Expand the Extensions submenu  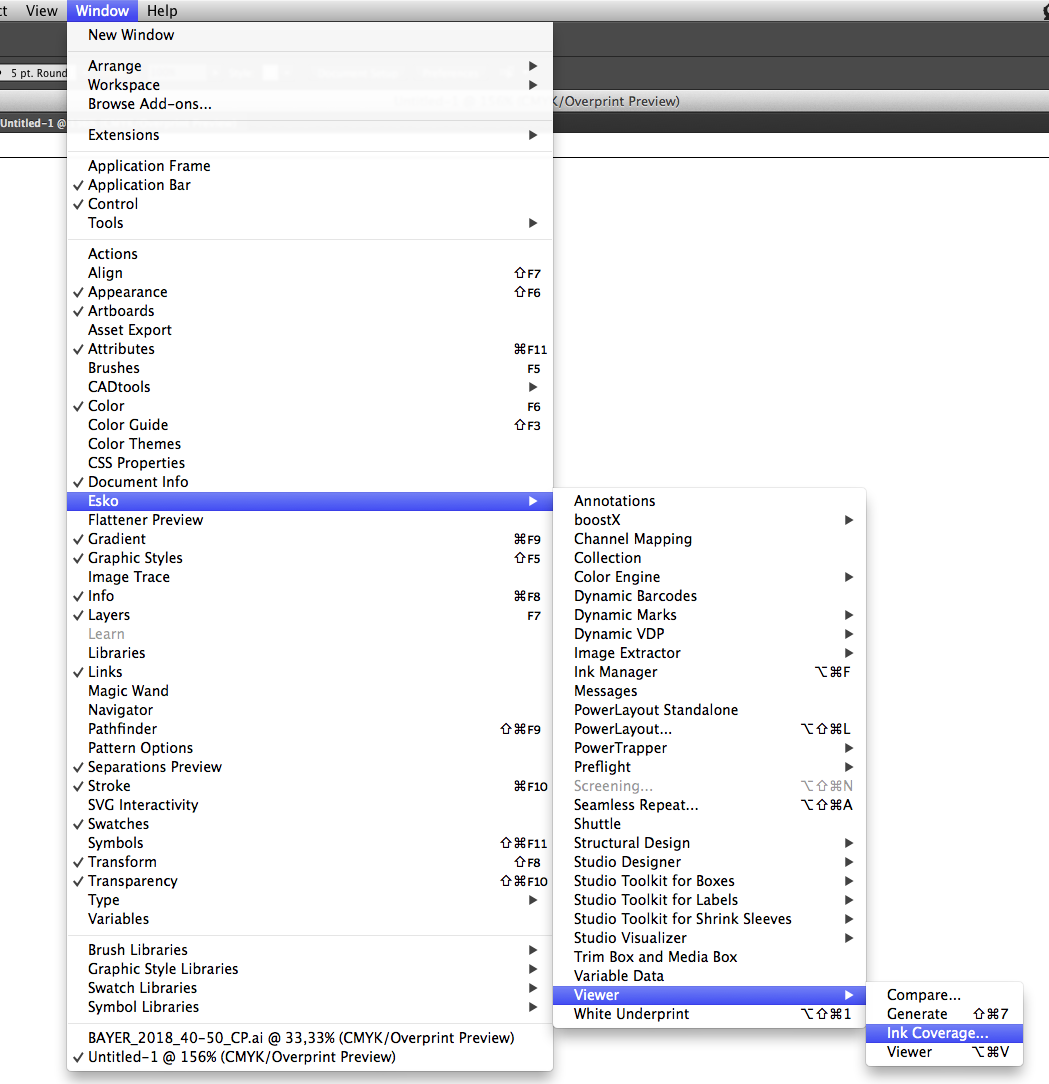(310, 135)
